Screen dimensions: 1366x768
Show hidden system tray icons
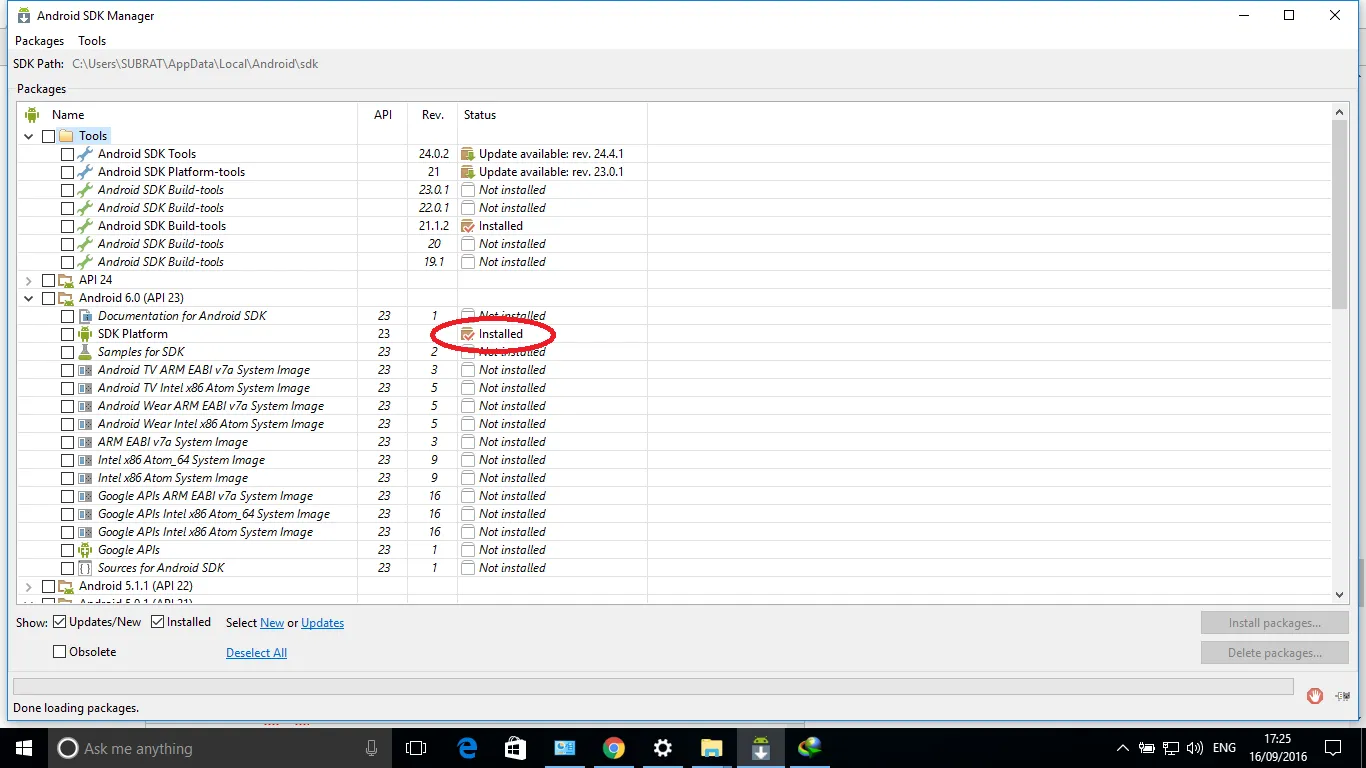pyautogui.click(x=1122, y=748)
